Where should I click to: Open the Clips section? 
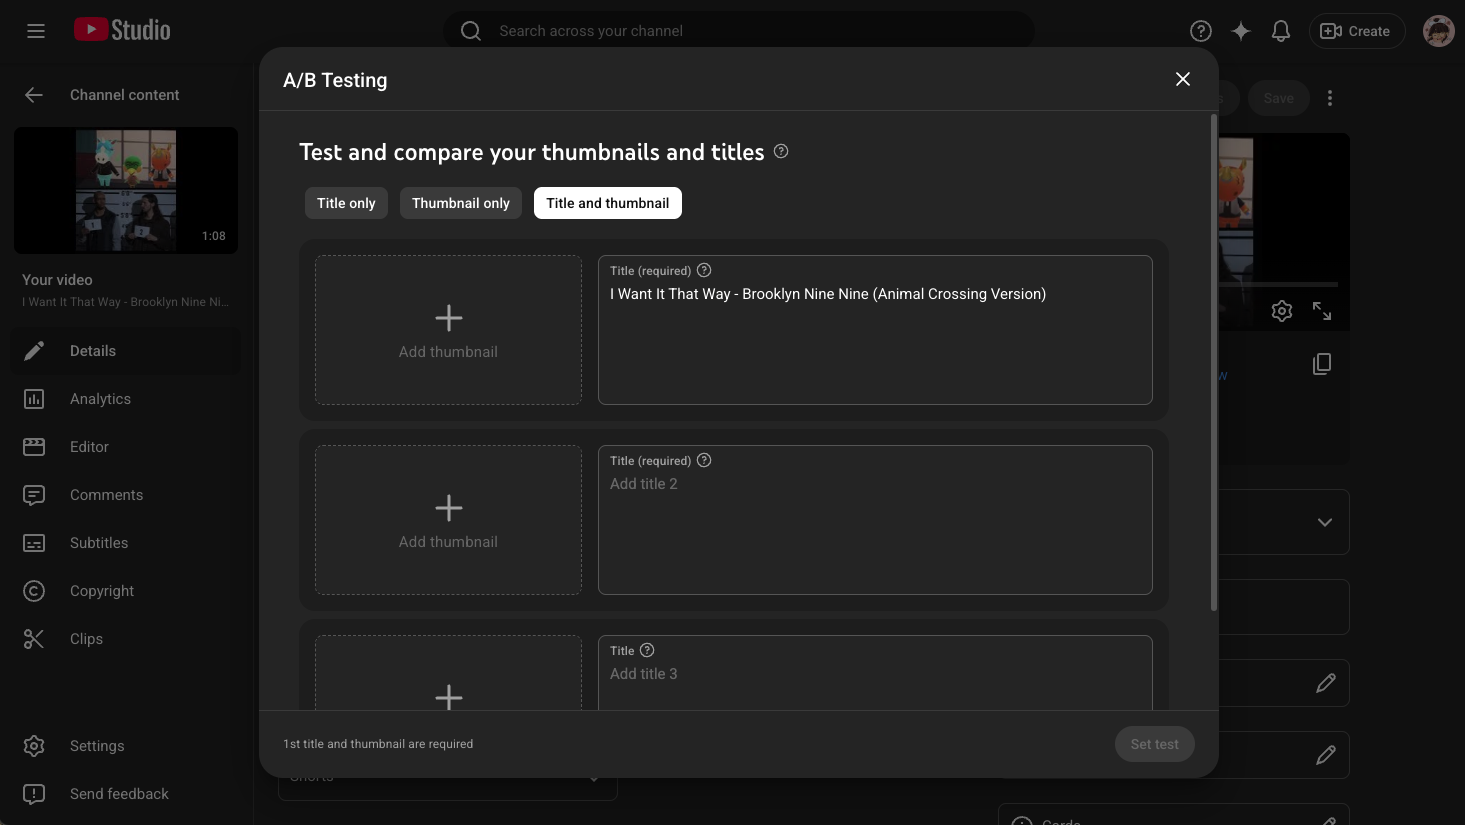[x=85, y=638]
